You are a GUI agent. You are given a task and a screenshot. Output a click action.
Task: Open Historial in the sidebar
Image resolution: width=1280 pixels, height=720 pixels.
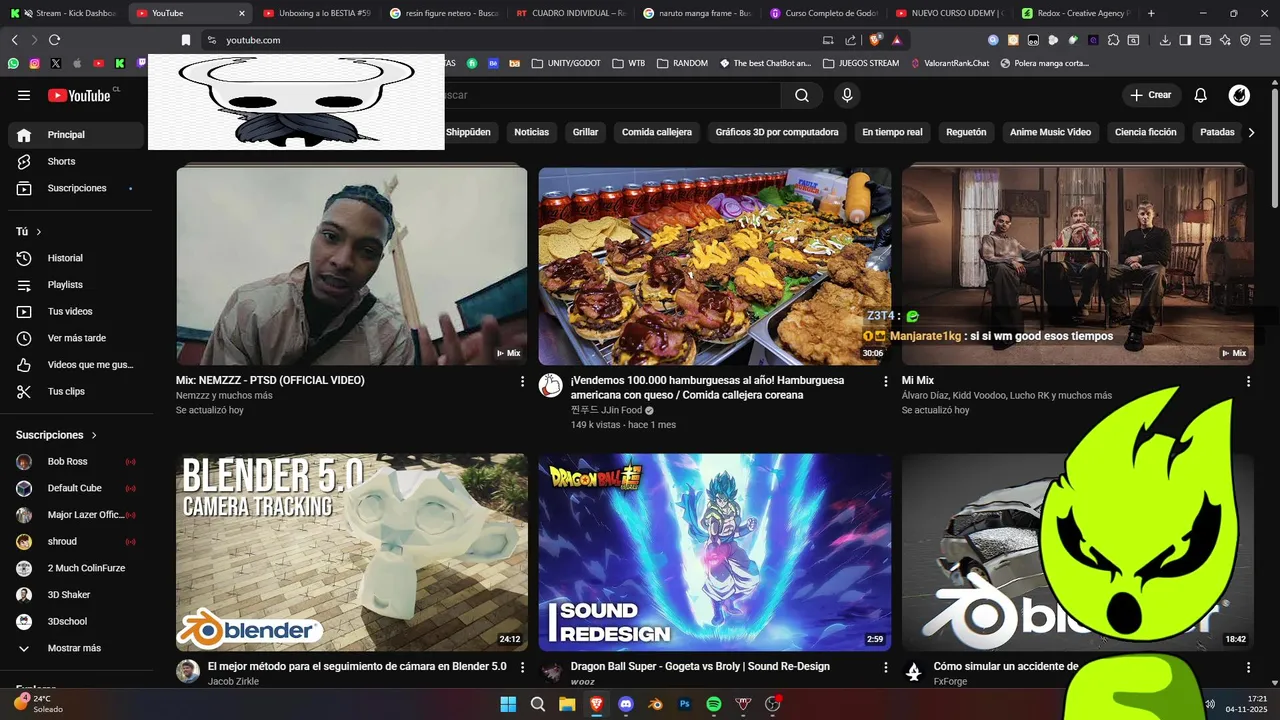(76, 258)
